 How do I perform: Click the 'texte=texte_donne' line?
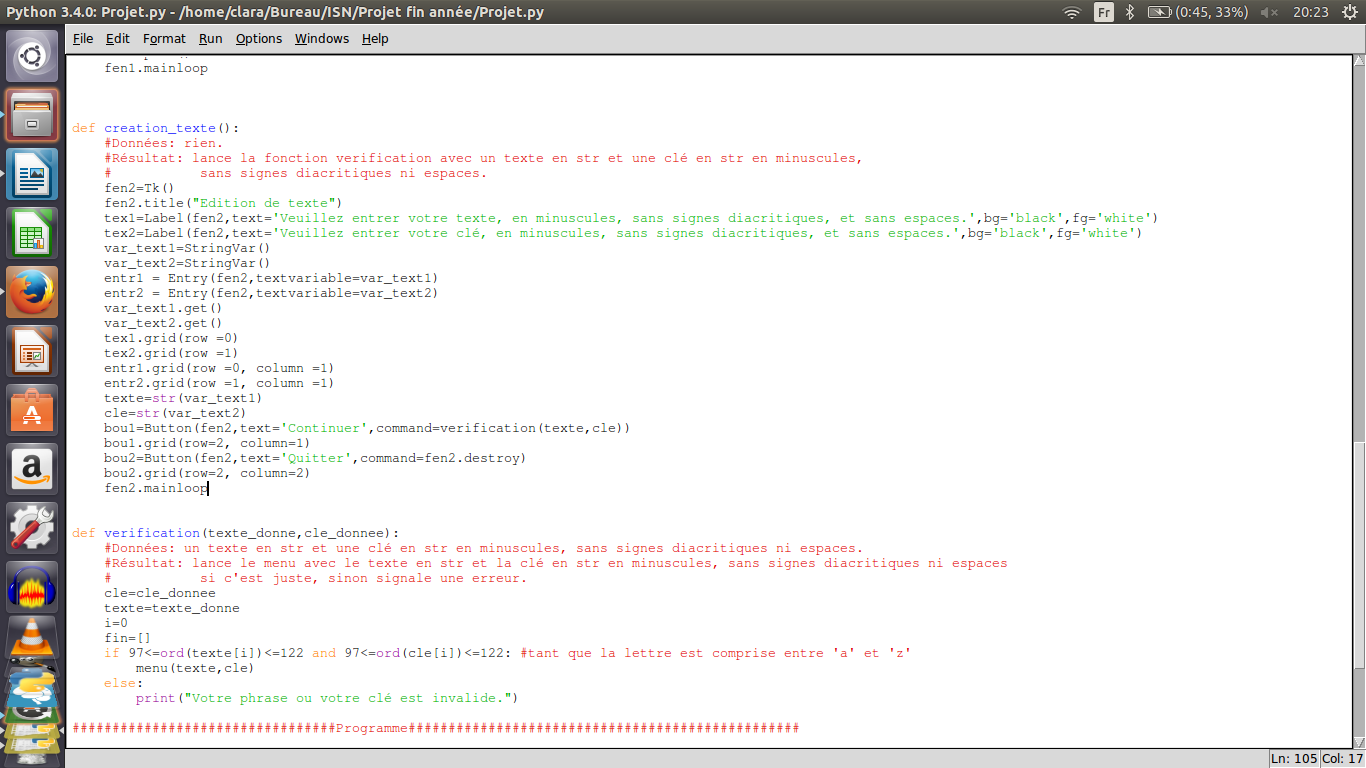coord(172,608)
